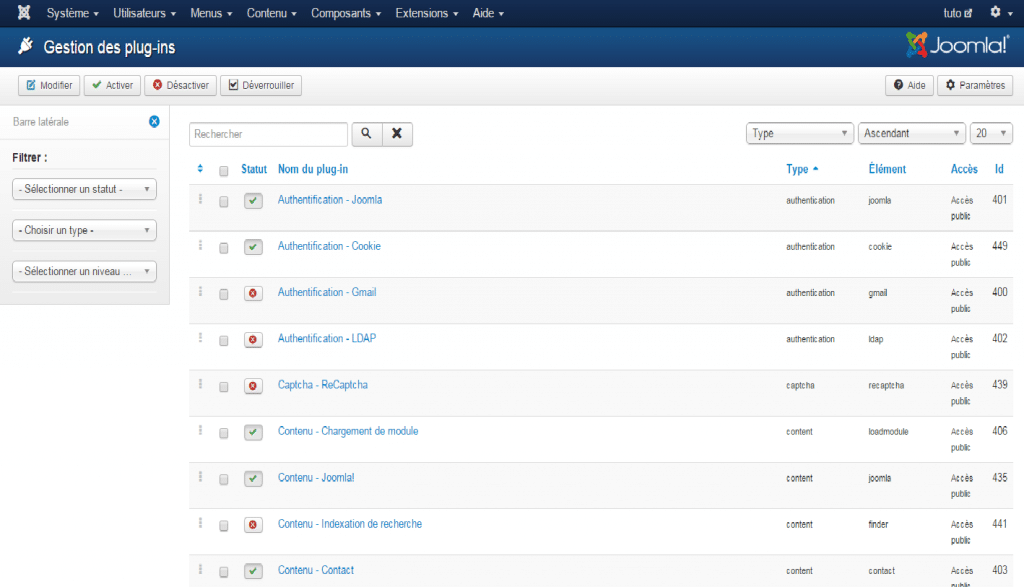Disable the Authentification - Joomla status icon
This screenshot has width=1024, height=587.
[253, 201]
